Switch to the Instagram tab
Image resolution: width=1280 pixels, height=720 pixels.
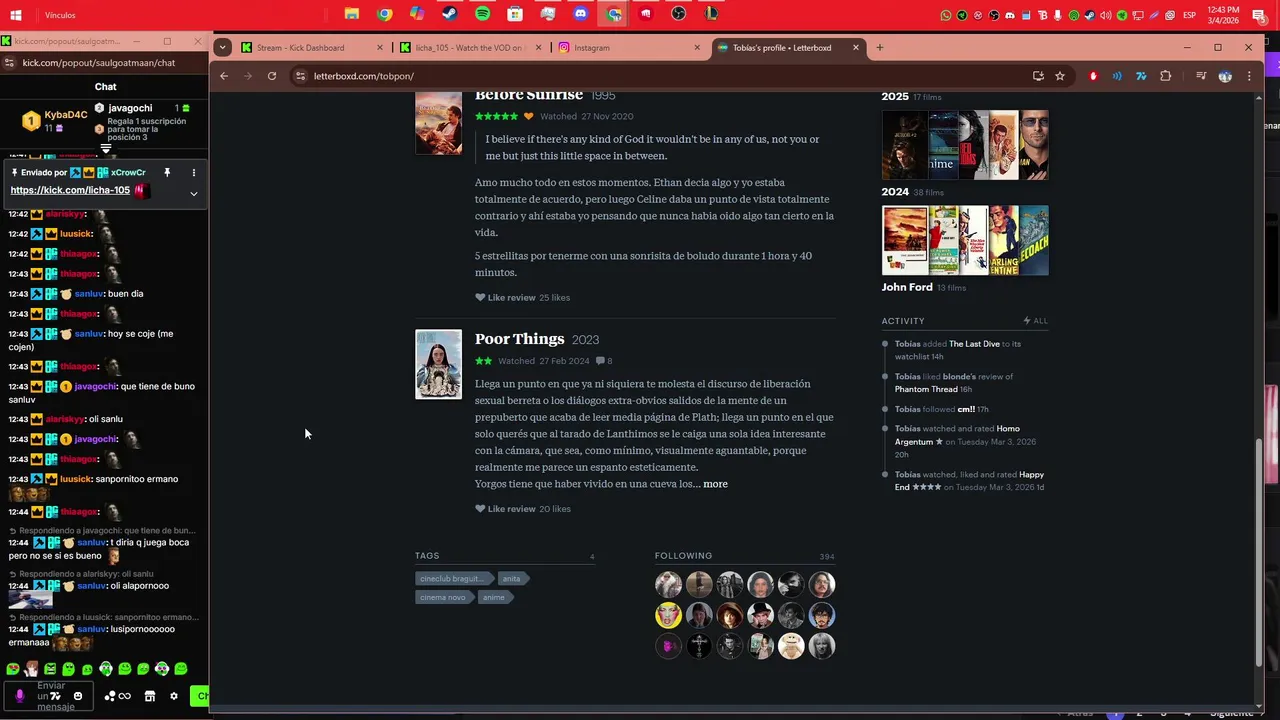[x=629, y=47]
